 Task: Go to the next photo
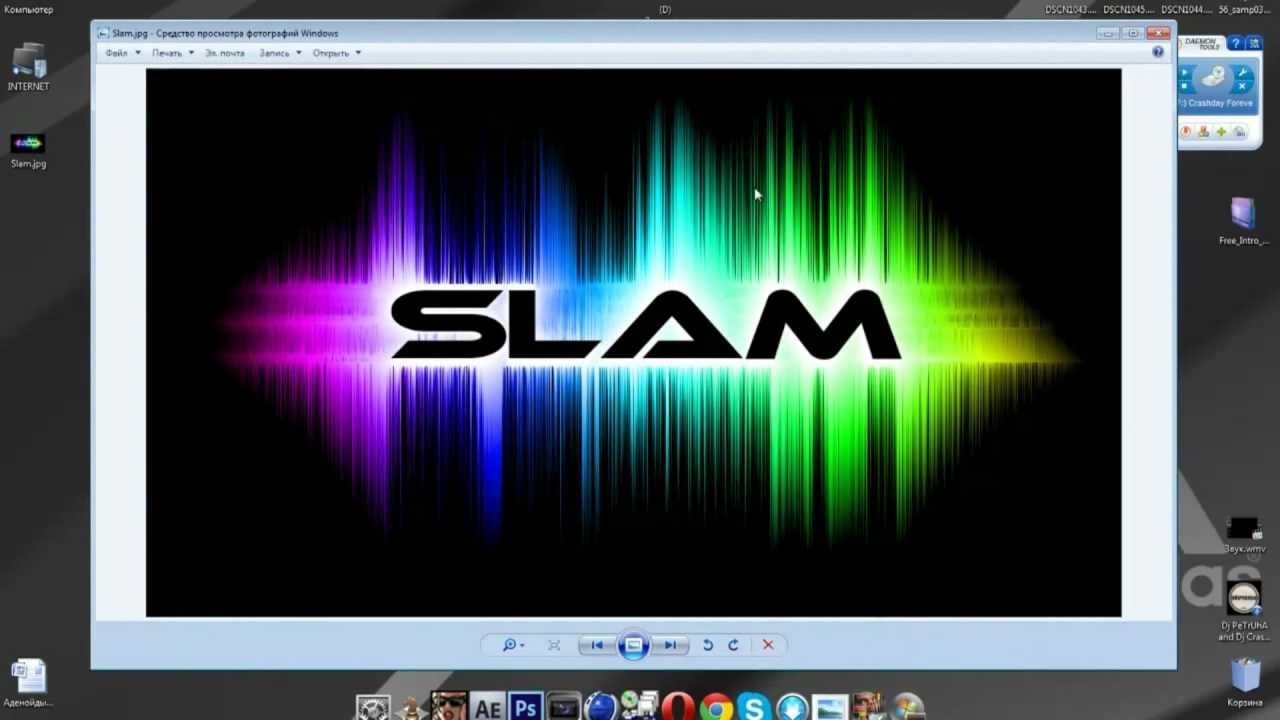point(670,645)
